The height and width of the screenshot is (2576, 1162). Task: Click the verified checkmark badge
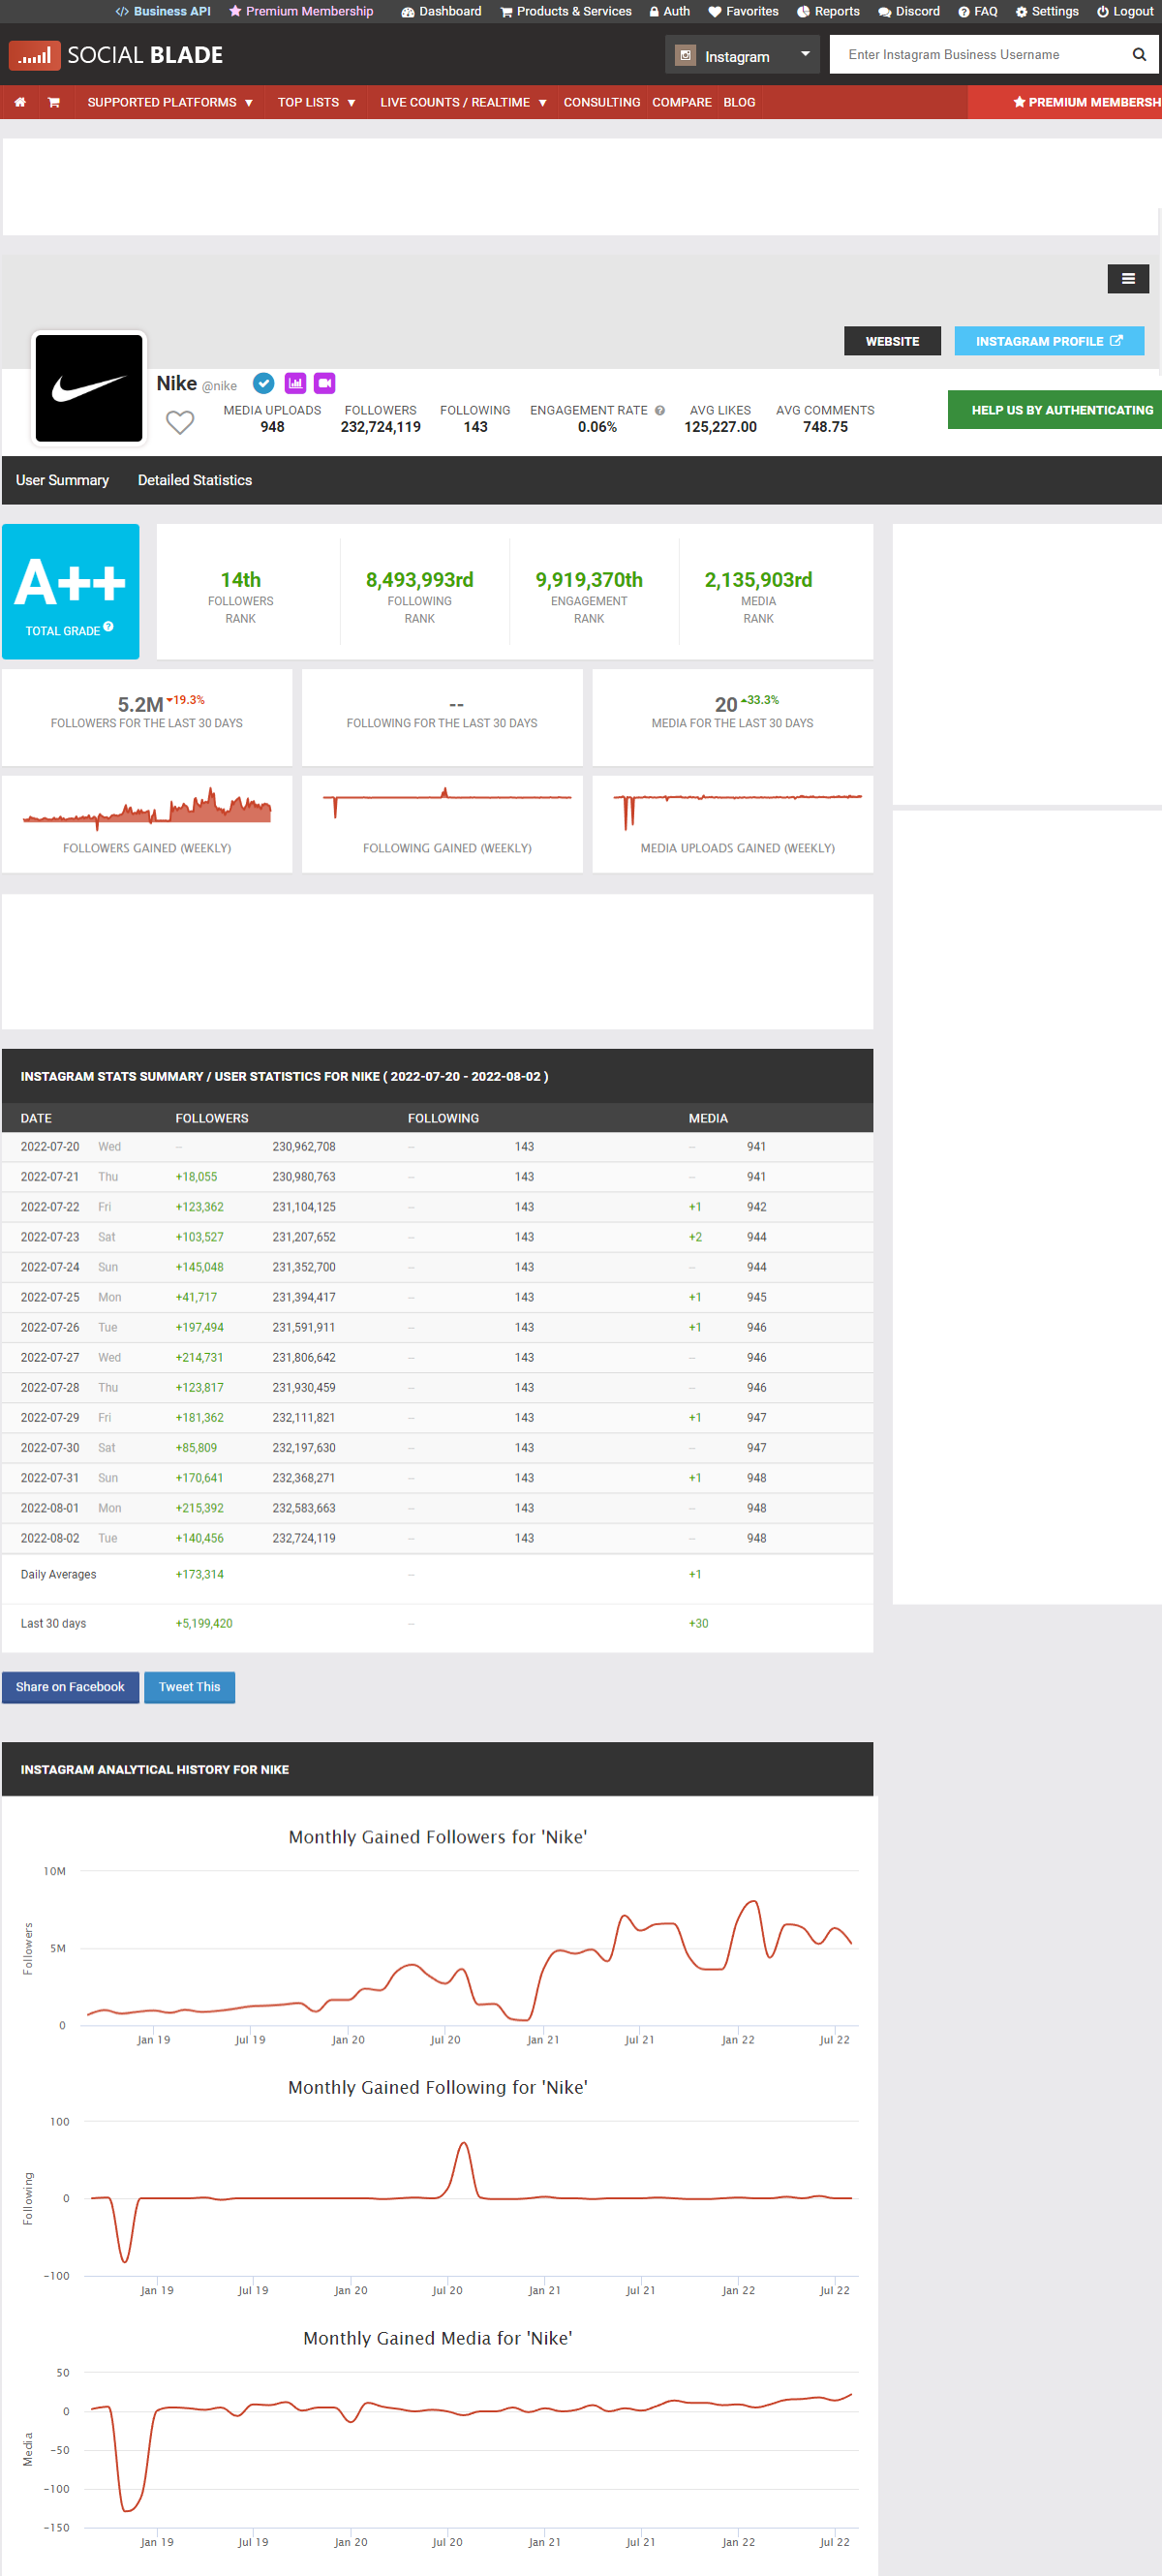pos(264,383)
